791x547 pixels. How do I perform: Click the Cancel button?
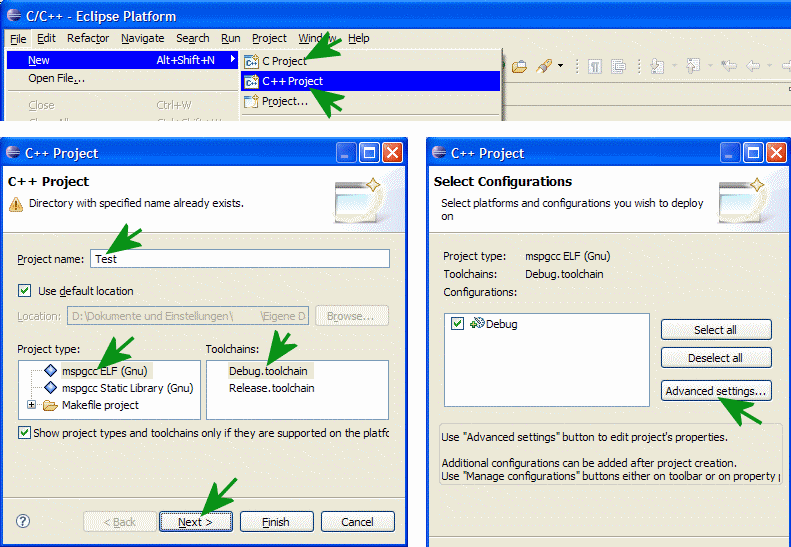tap(357, 522)
